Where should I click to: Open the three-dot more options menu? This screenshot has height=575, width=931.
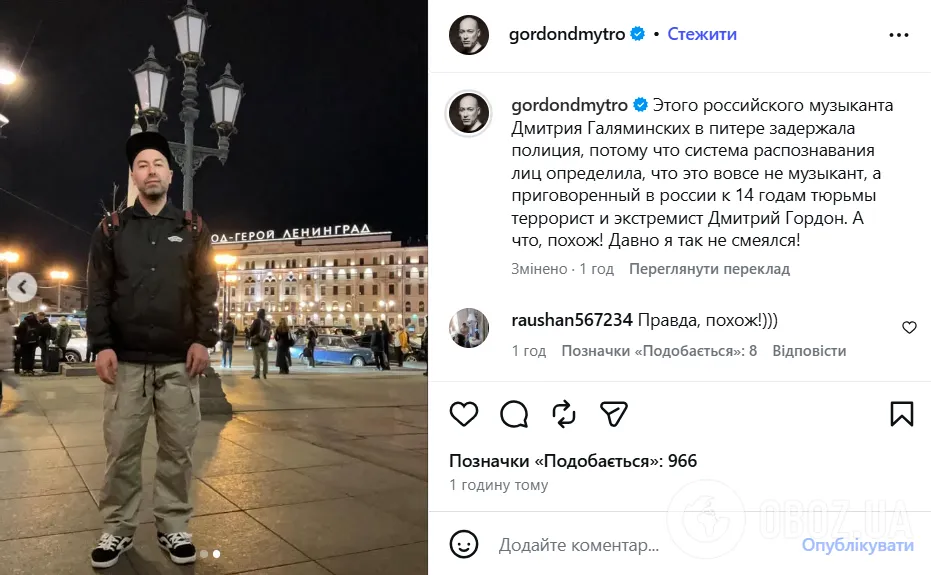click(899, 35)
